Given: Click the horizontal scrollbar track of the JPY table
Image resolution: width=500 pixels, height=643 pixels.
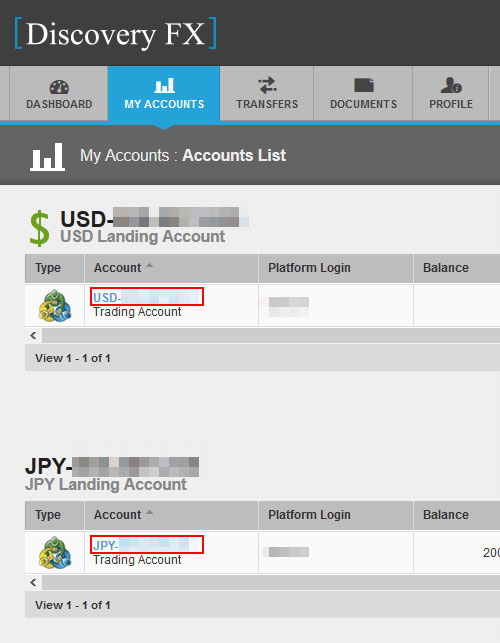Looking at the screenshot, I should pos(271,582).
